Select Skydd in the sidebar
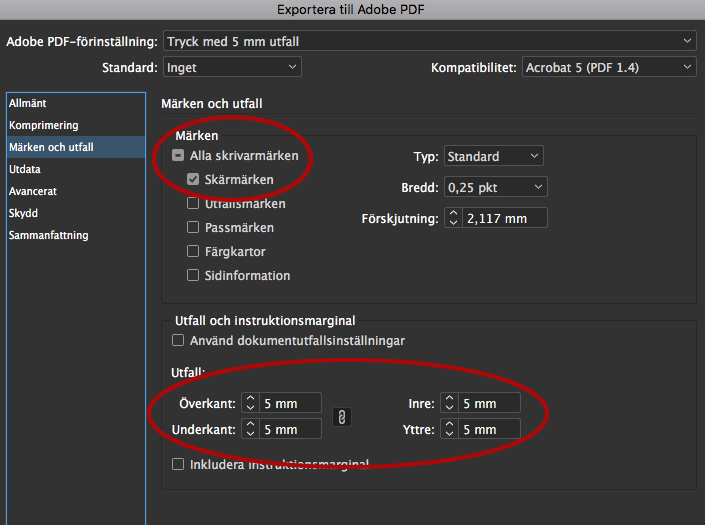Viewport: 705px width, 525px height. (76, 213)
